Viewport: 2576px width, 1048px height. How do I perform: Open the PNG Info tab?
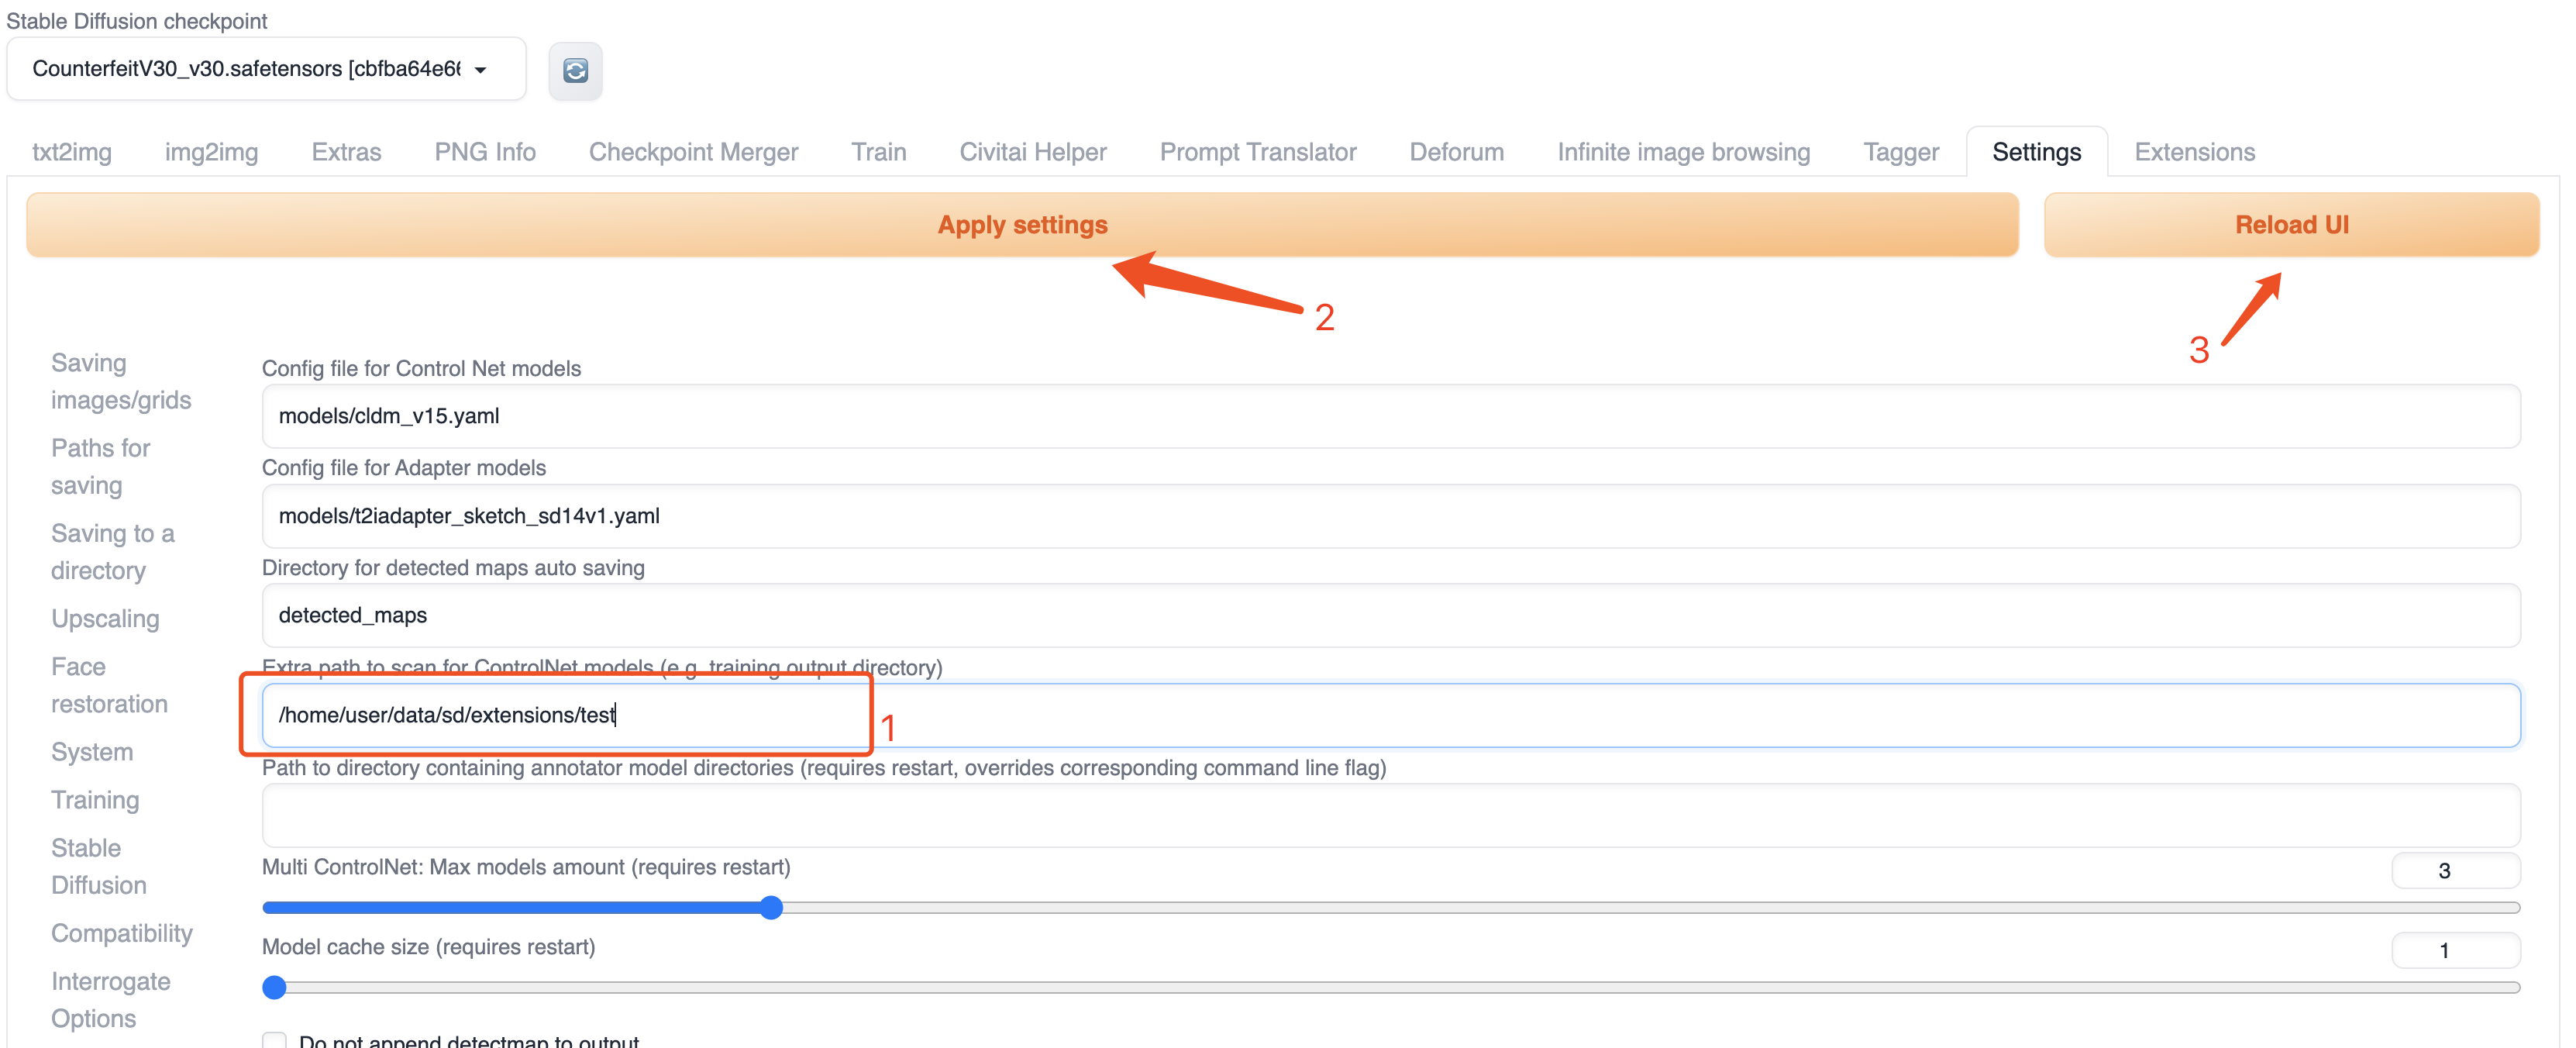[x=485, y=152]
